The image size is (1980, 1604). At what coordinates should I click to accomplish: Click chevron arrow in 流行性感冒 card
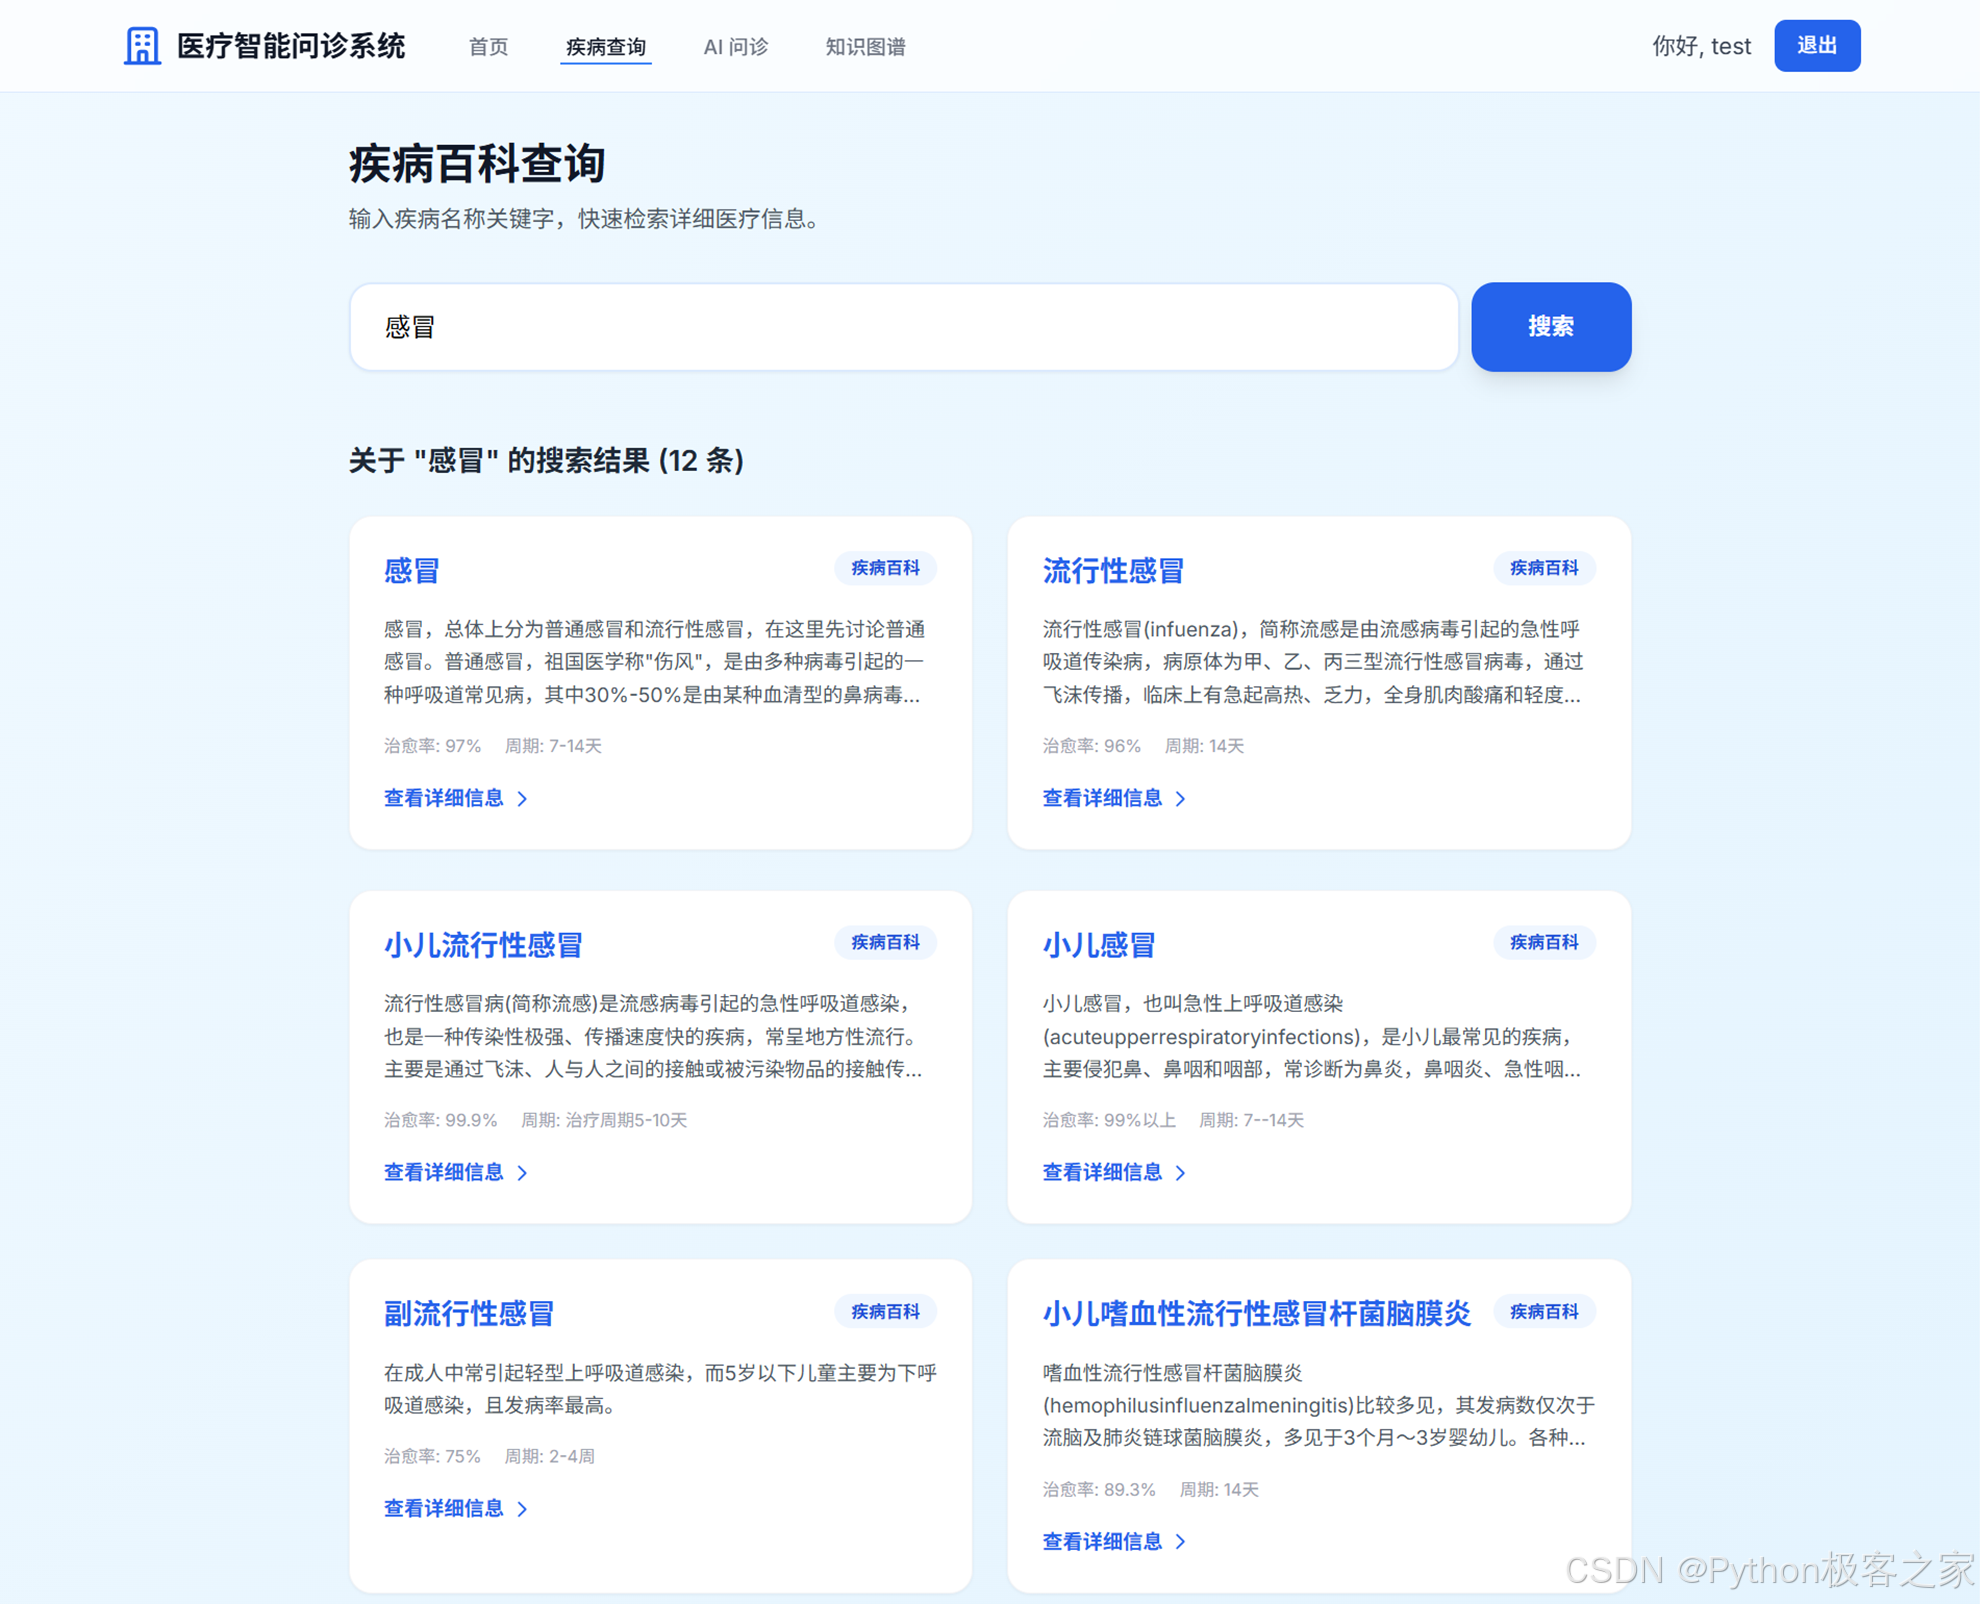coord(1181,799)
